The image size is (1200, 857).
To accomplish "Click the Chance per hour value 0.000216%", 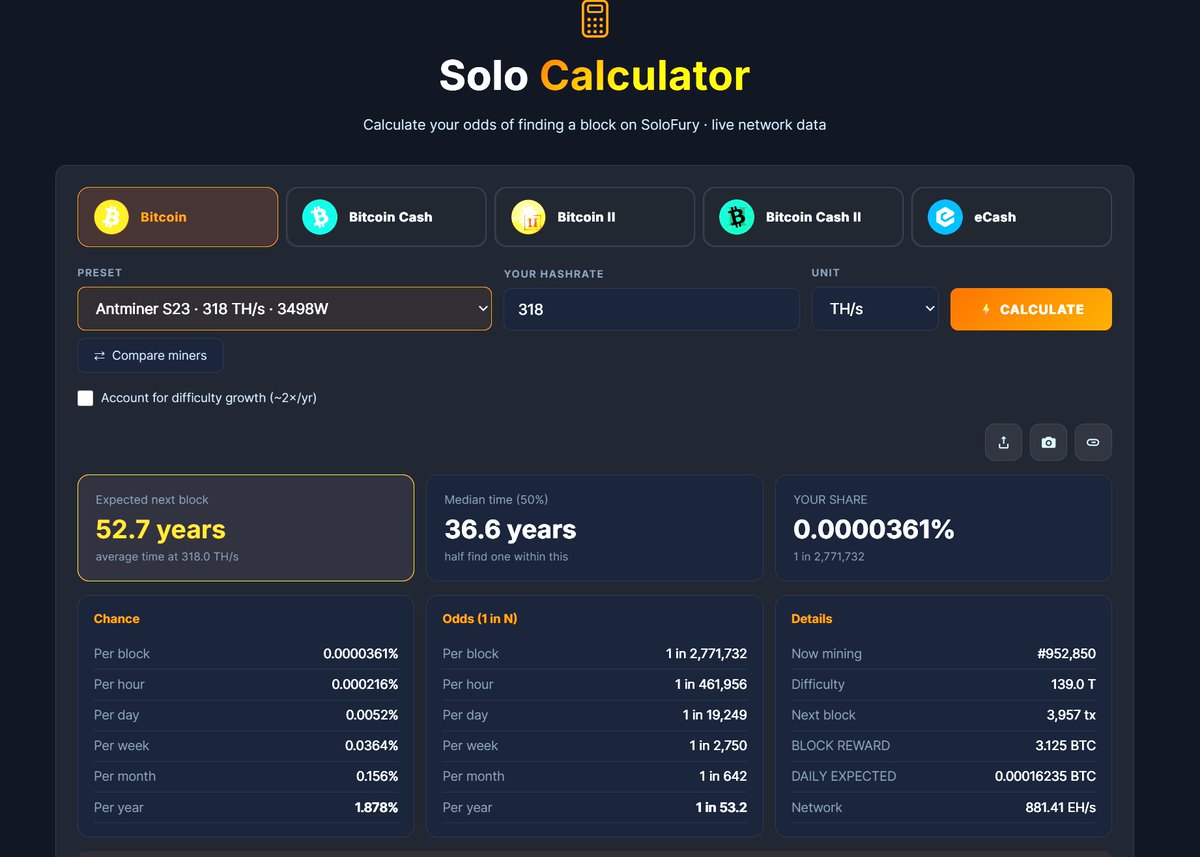I will (365, 685).
